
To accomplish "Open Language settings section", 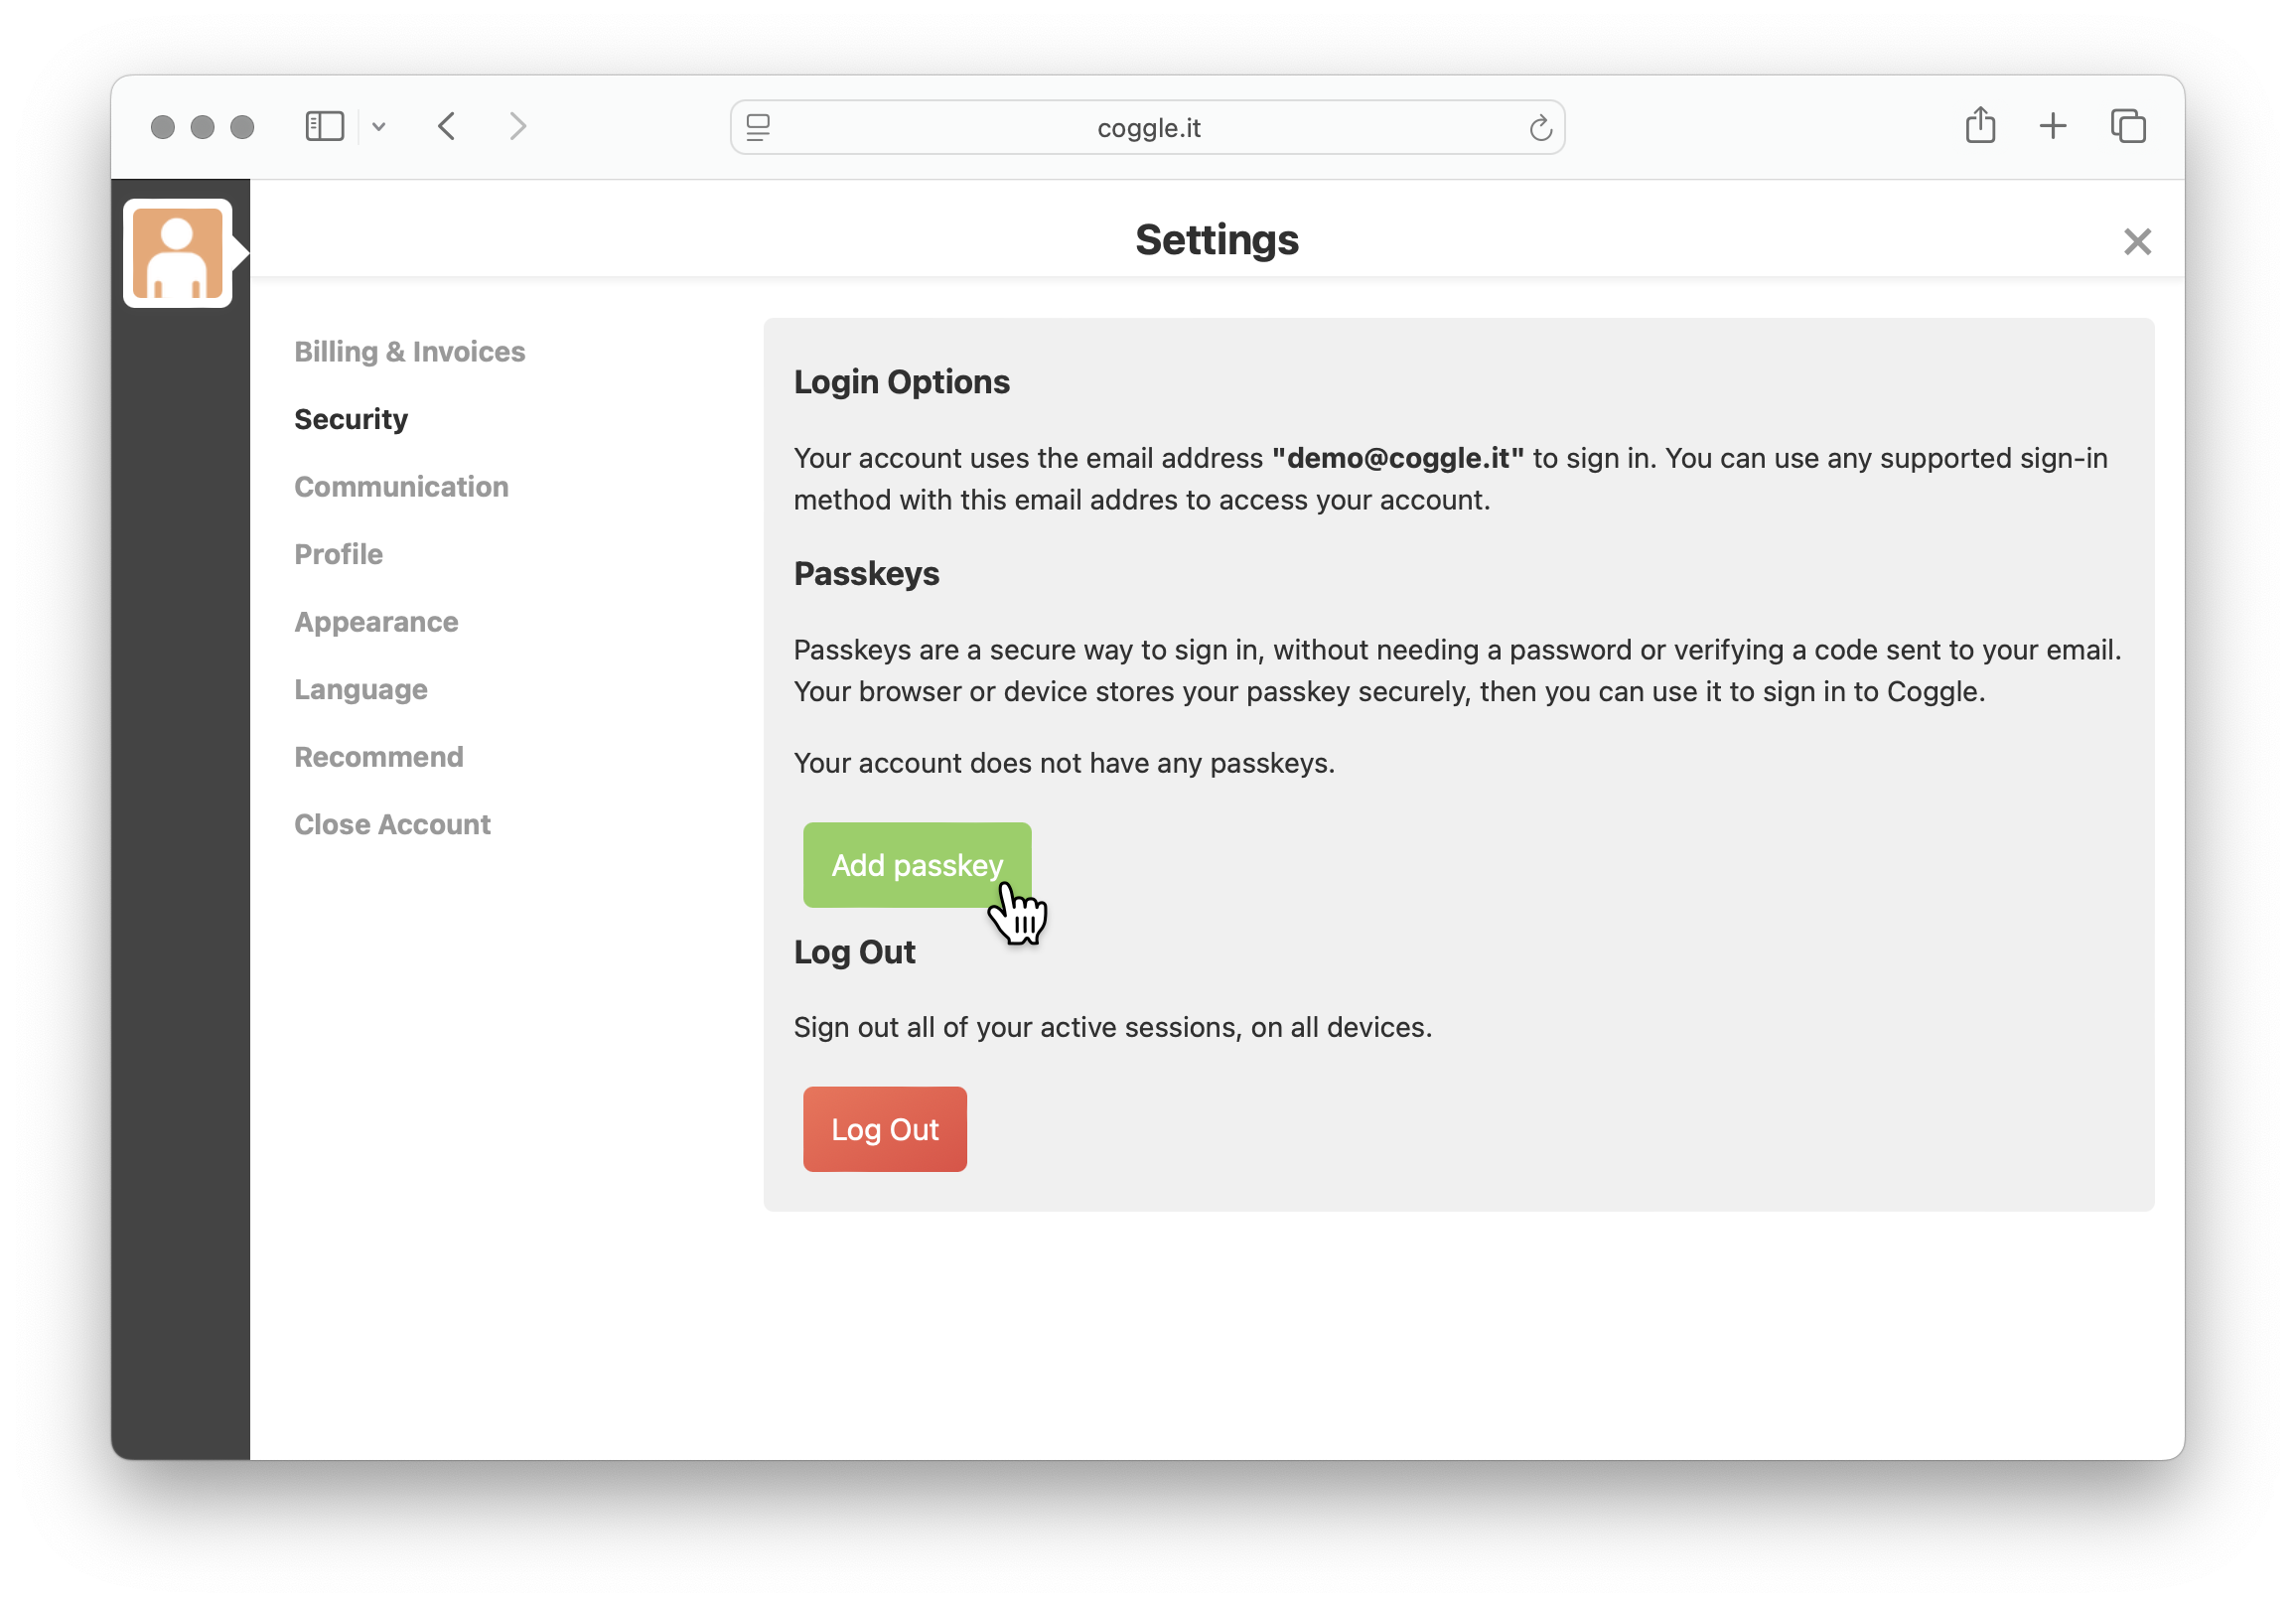I will (x=360, y=689).
